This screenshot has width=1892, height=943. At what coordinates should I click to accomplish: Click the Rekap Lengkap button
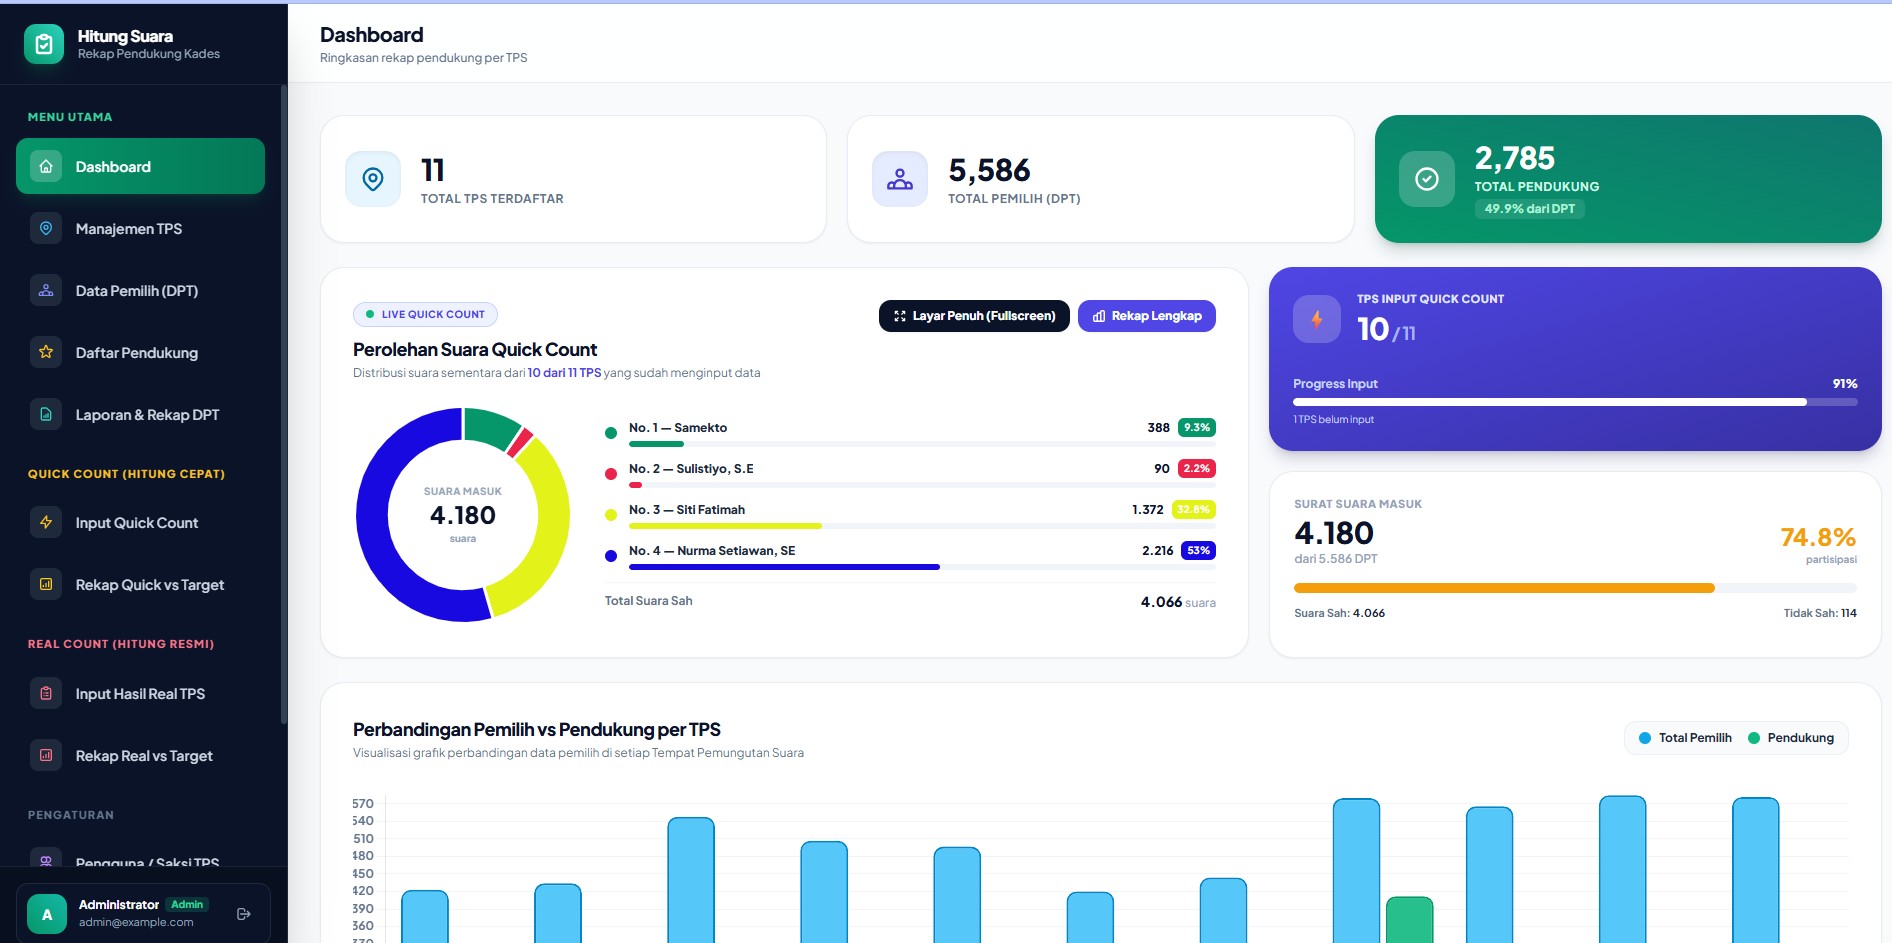pos(1147,316)
